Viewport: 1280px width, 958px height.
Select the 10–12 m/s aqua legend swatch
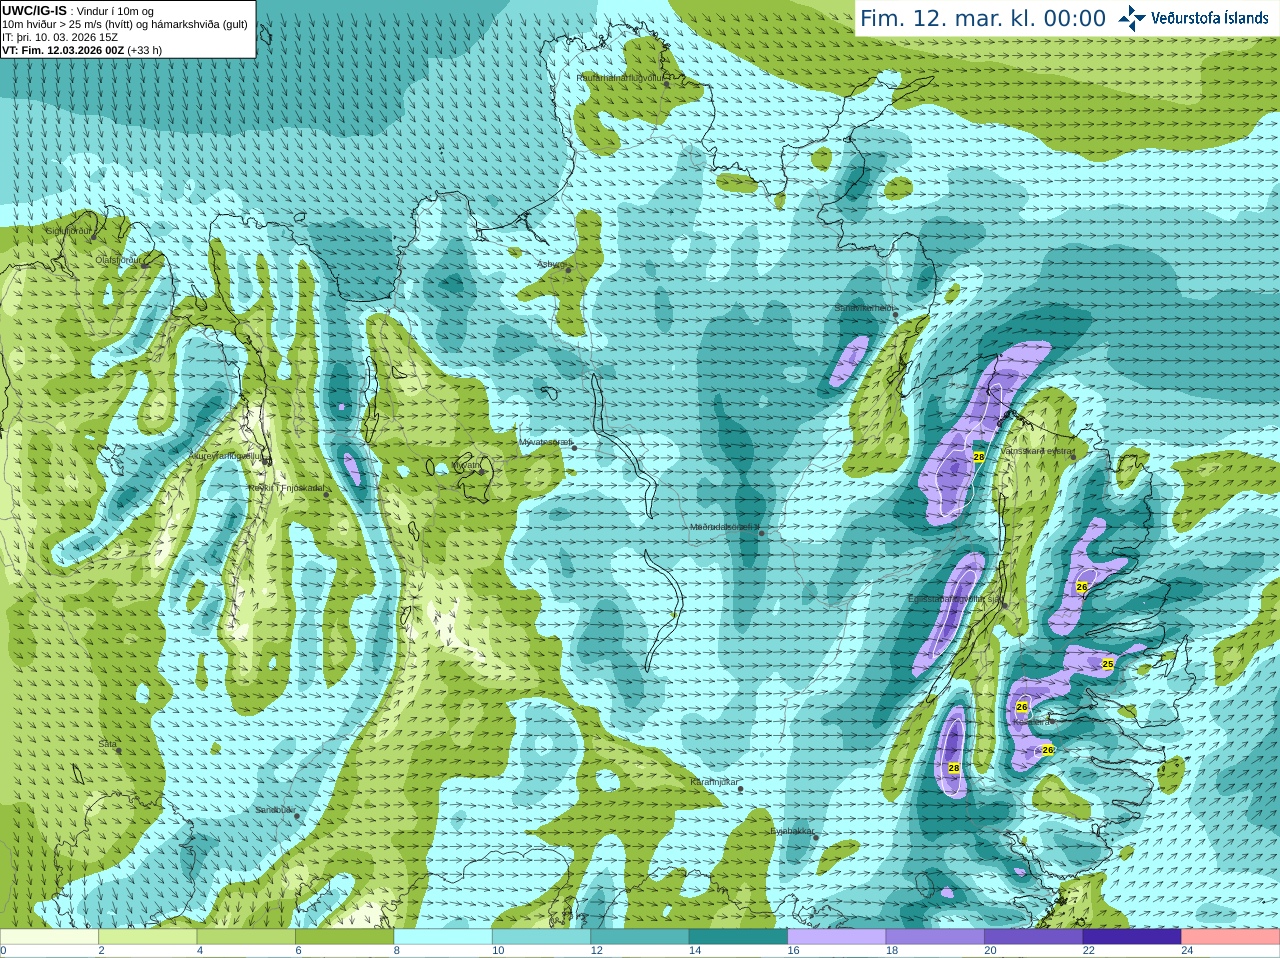[x=542, y=936]
